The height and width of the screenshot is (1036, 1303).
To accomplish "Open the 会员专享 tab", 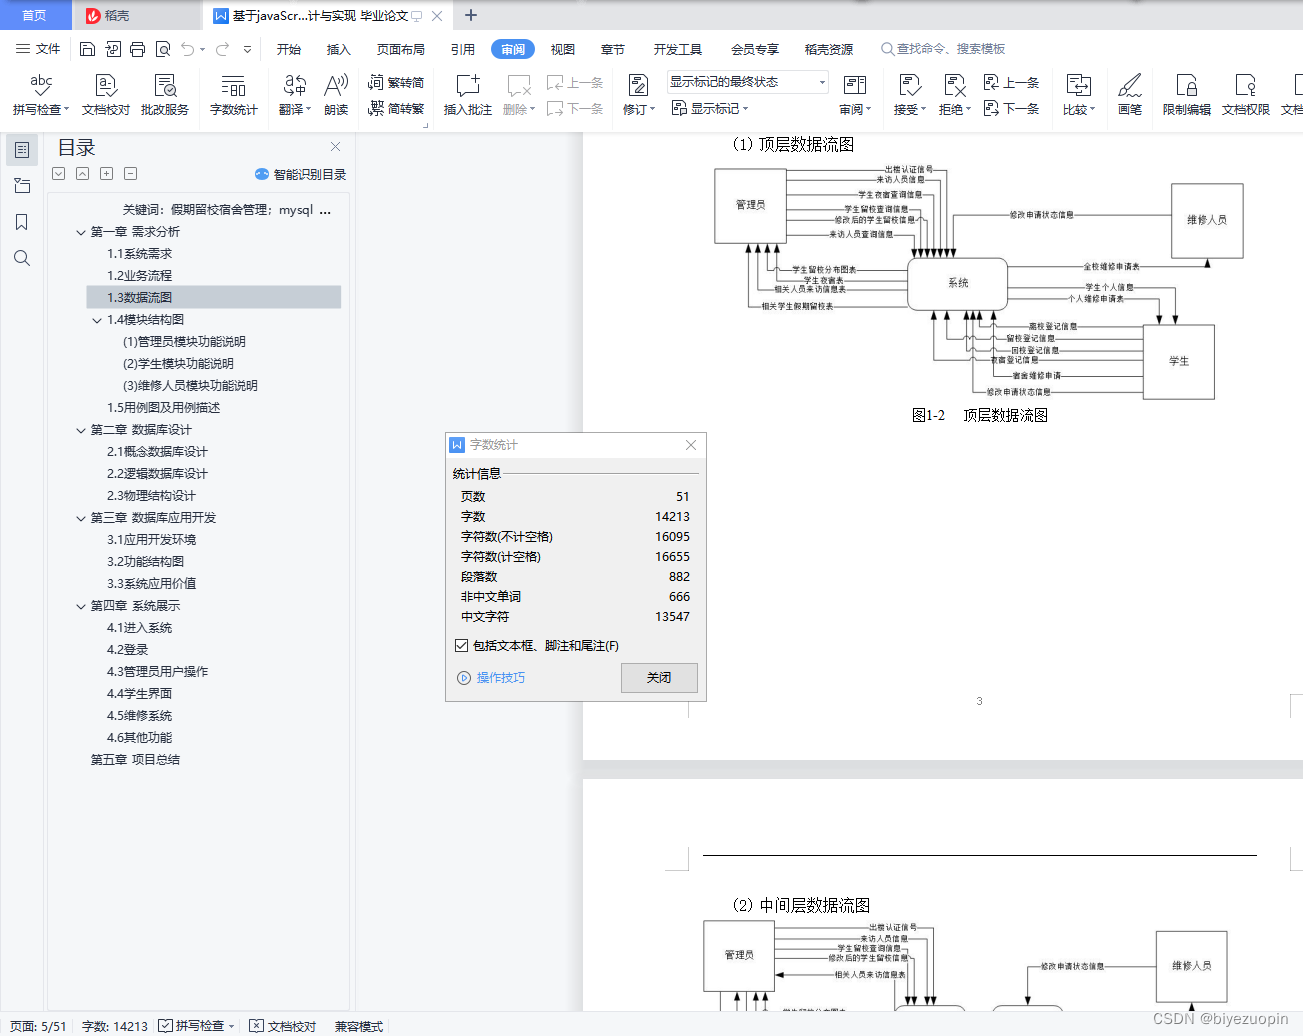I will pyautogui.click(x=754, y=49).
